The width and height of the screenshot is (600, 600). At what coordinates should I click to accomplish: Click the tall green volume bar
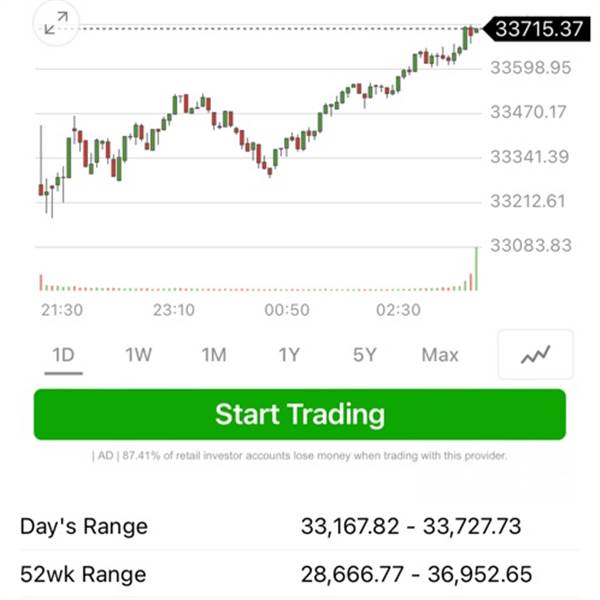coord(476,269)
